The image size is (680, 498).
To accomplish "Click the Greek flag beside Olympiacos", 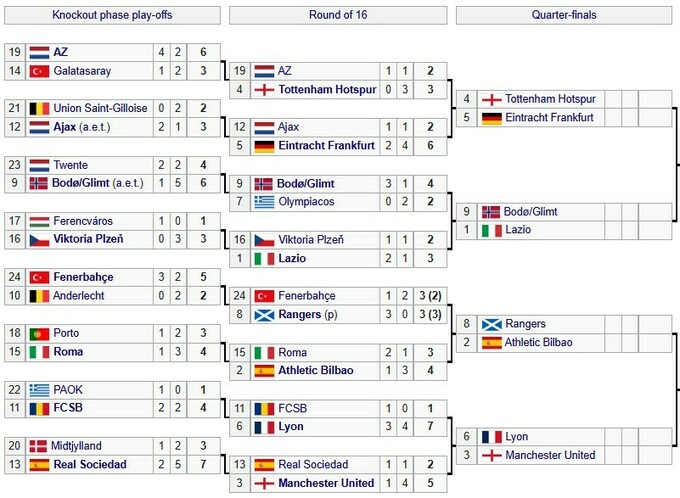I will tap(264, 202).
